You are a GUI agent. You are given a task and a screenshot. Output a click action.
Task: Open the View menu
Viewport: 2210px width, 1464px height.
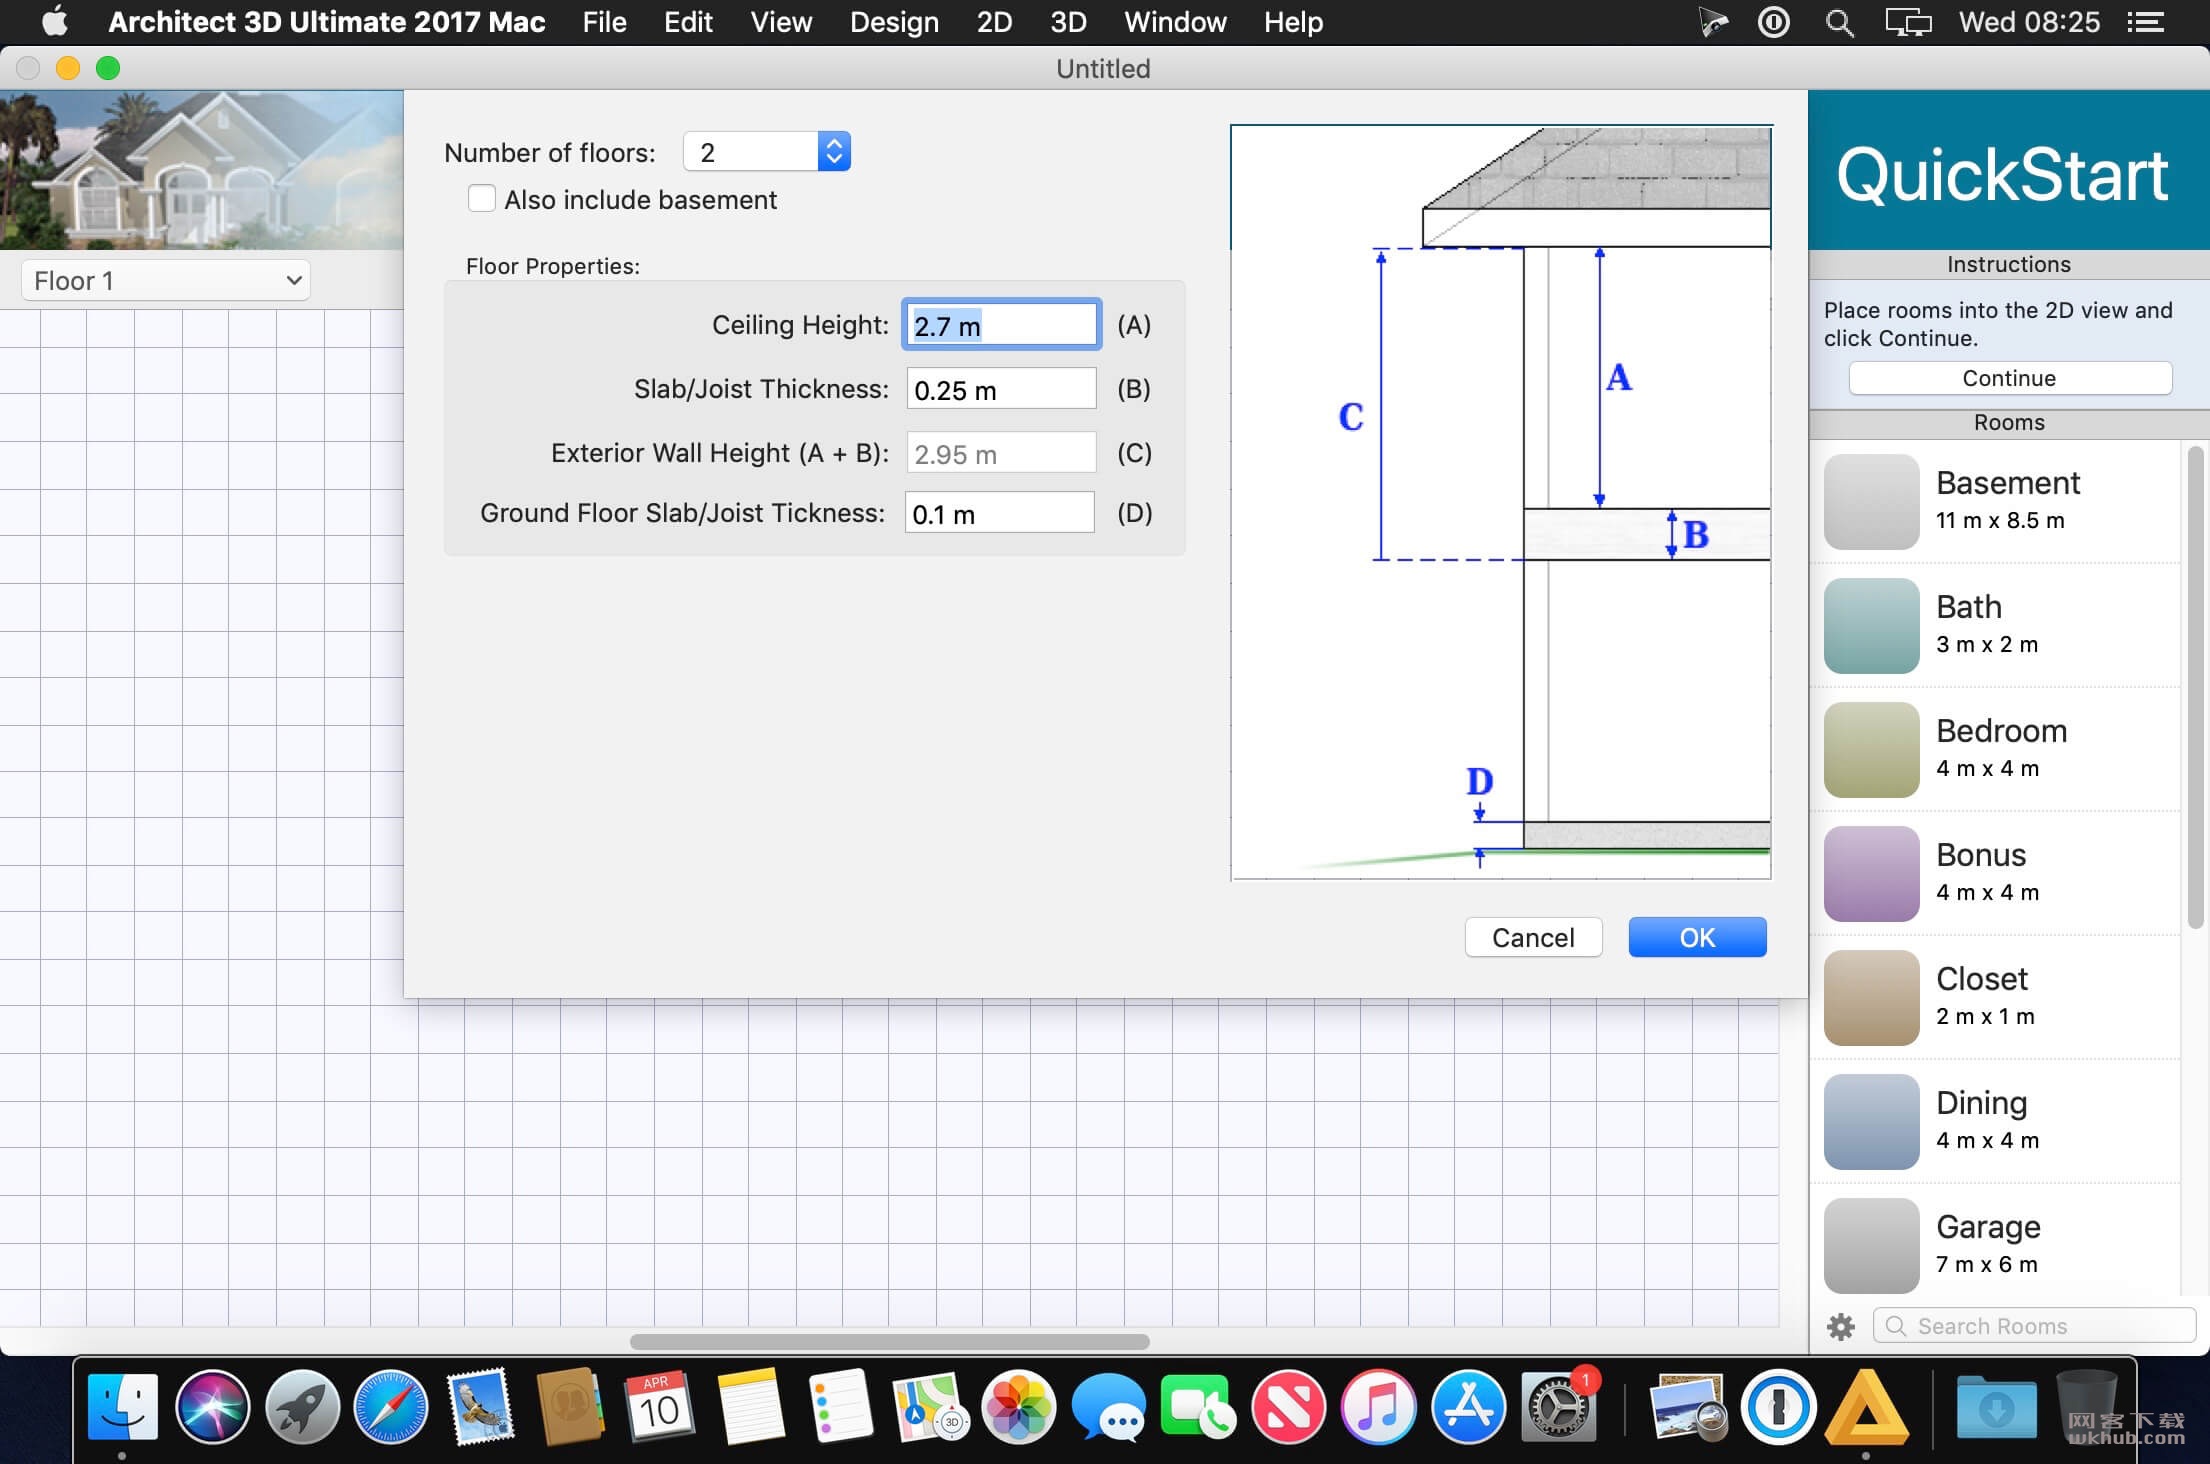[x=781, y=22]
